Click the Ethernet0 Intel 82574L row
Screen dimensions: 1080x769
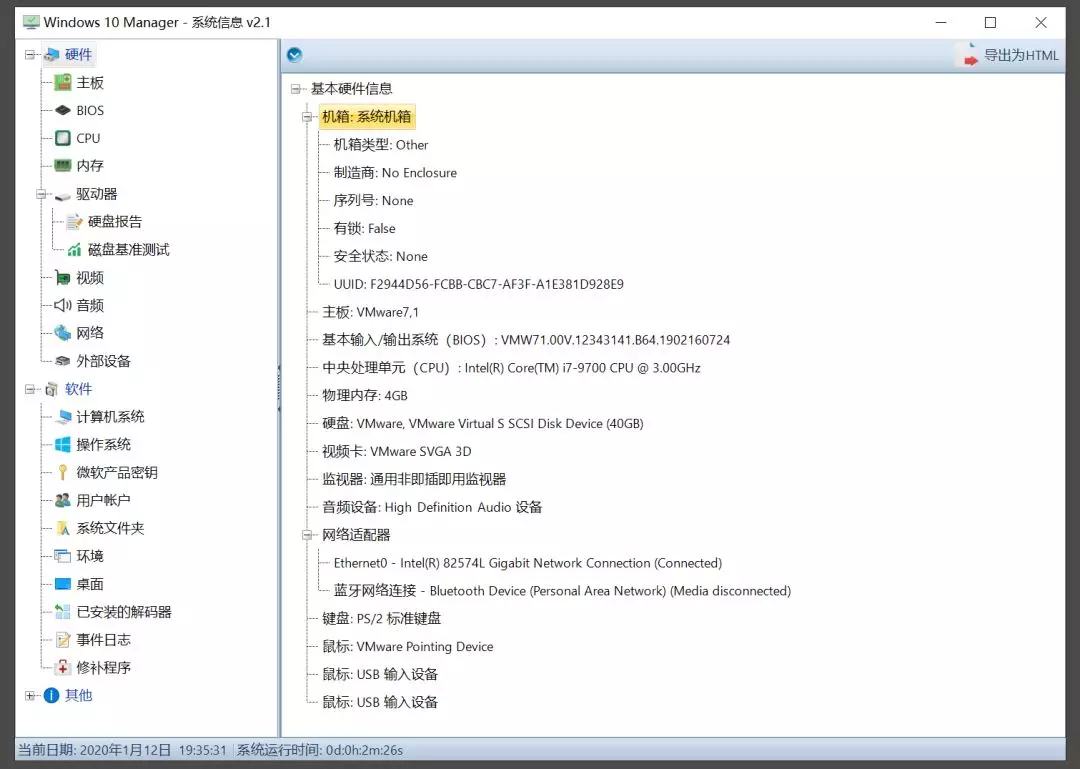click(x=528, y=563)
